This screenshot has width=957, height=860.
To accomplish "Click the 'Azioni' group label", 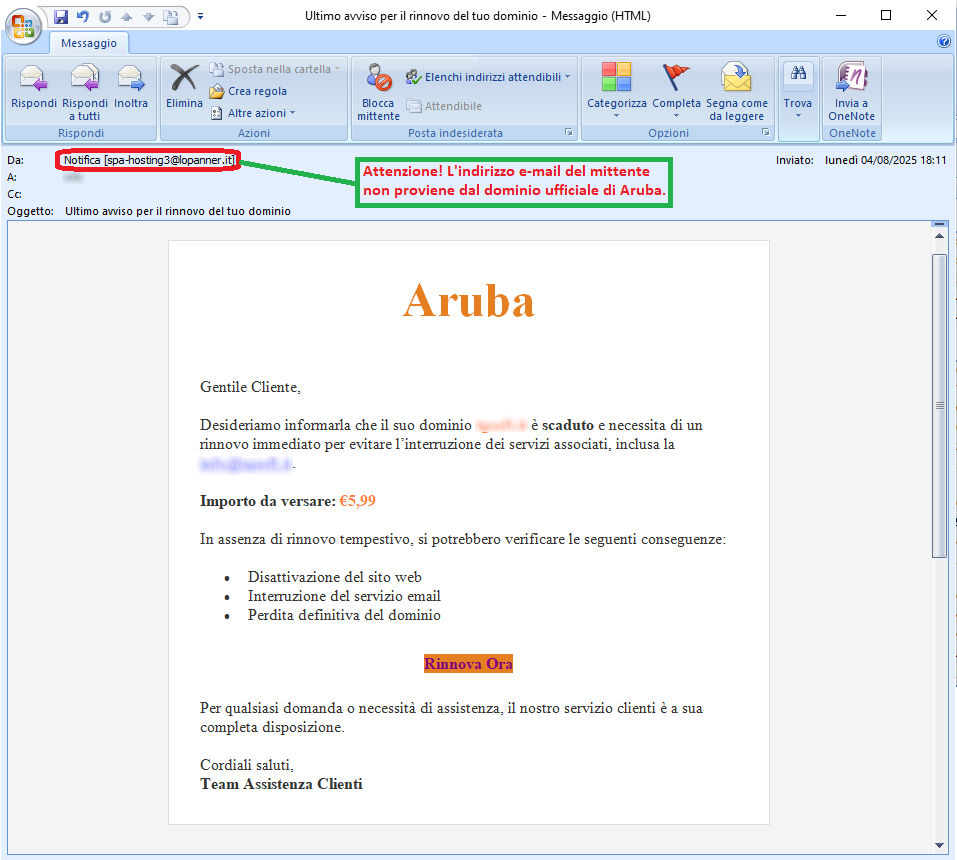I will click(x=254, y=132).
